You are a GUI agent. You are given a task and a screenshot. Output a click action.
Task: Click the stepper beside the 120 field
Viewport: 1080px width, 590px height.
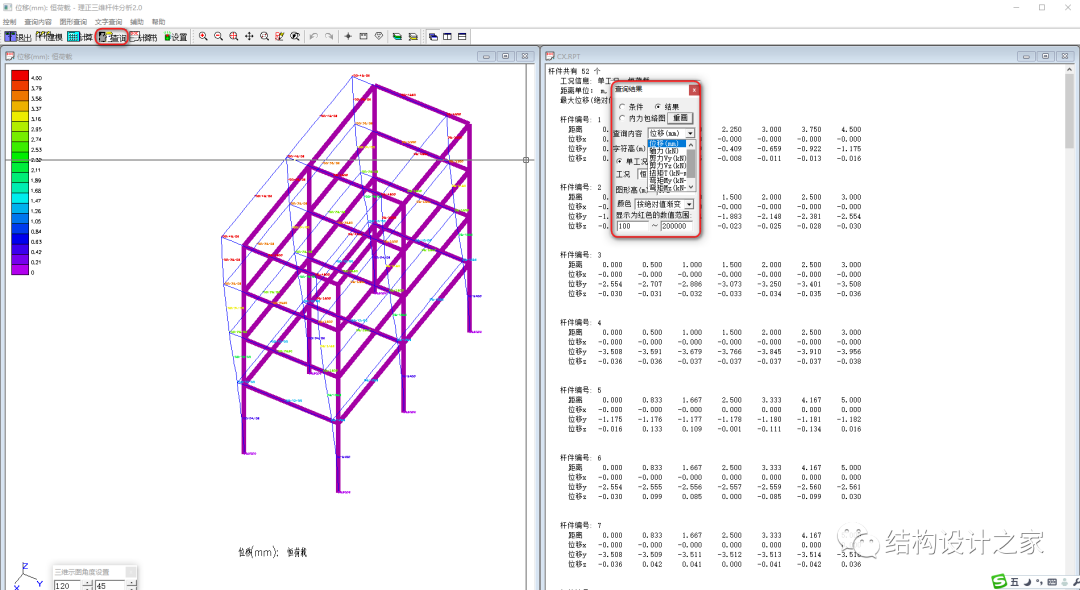(x=87, y=585)
